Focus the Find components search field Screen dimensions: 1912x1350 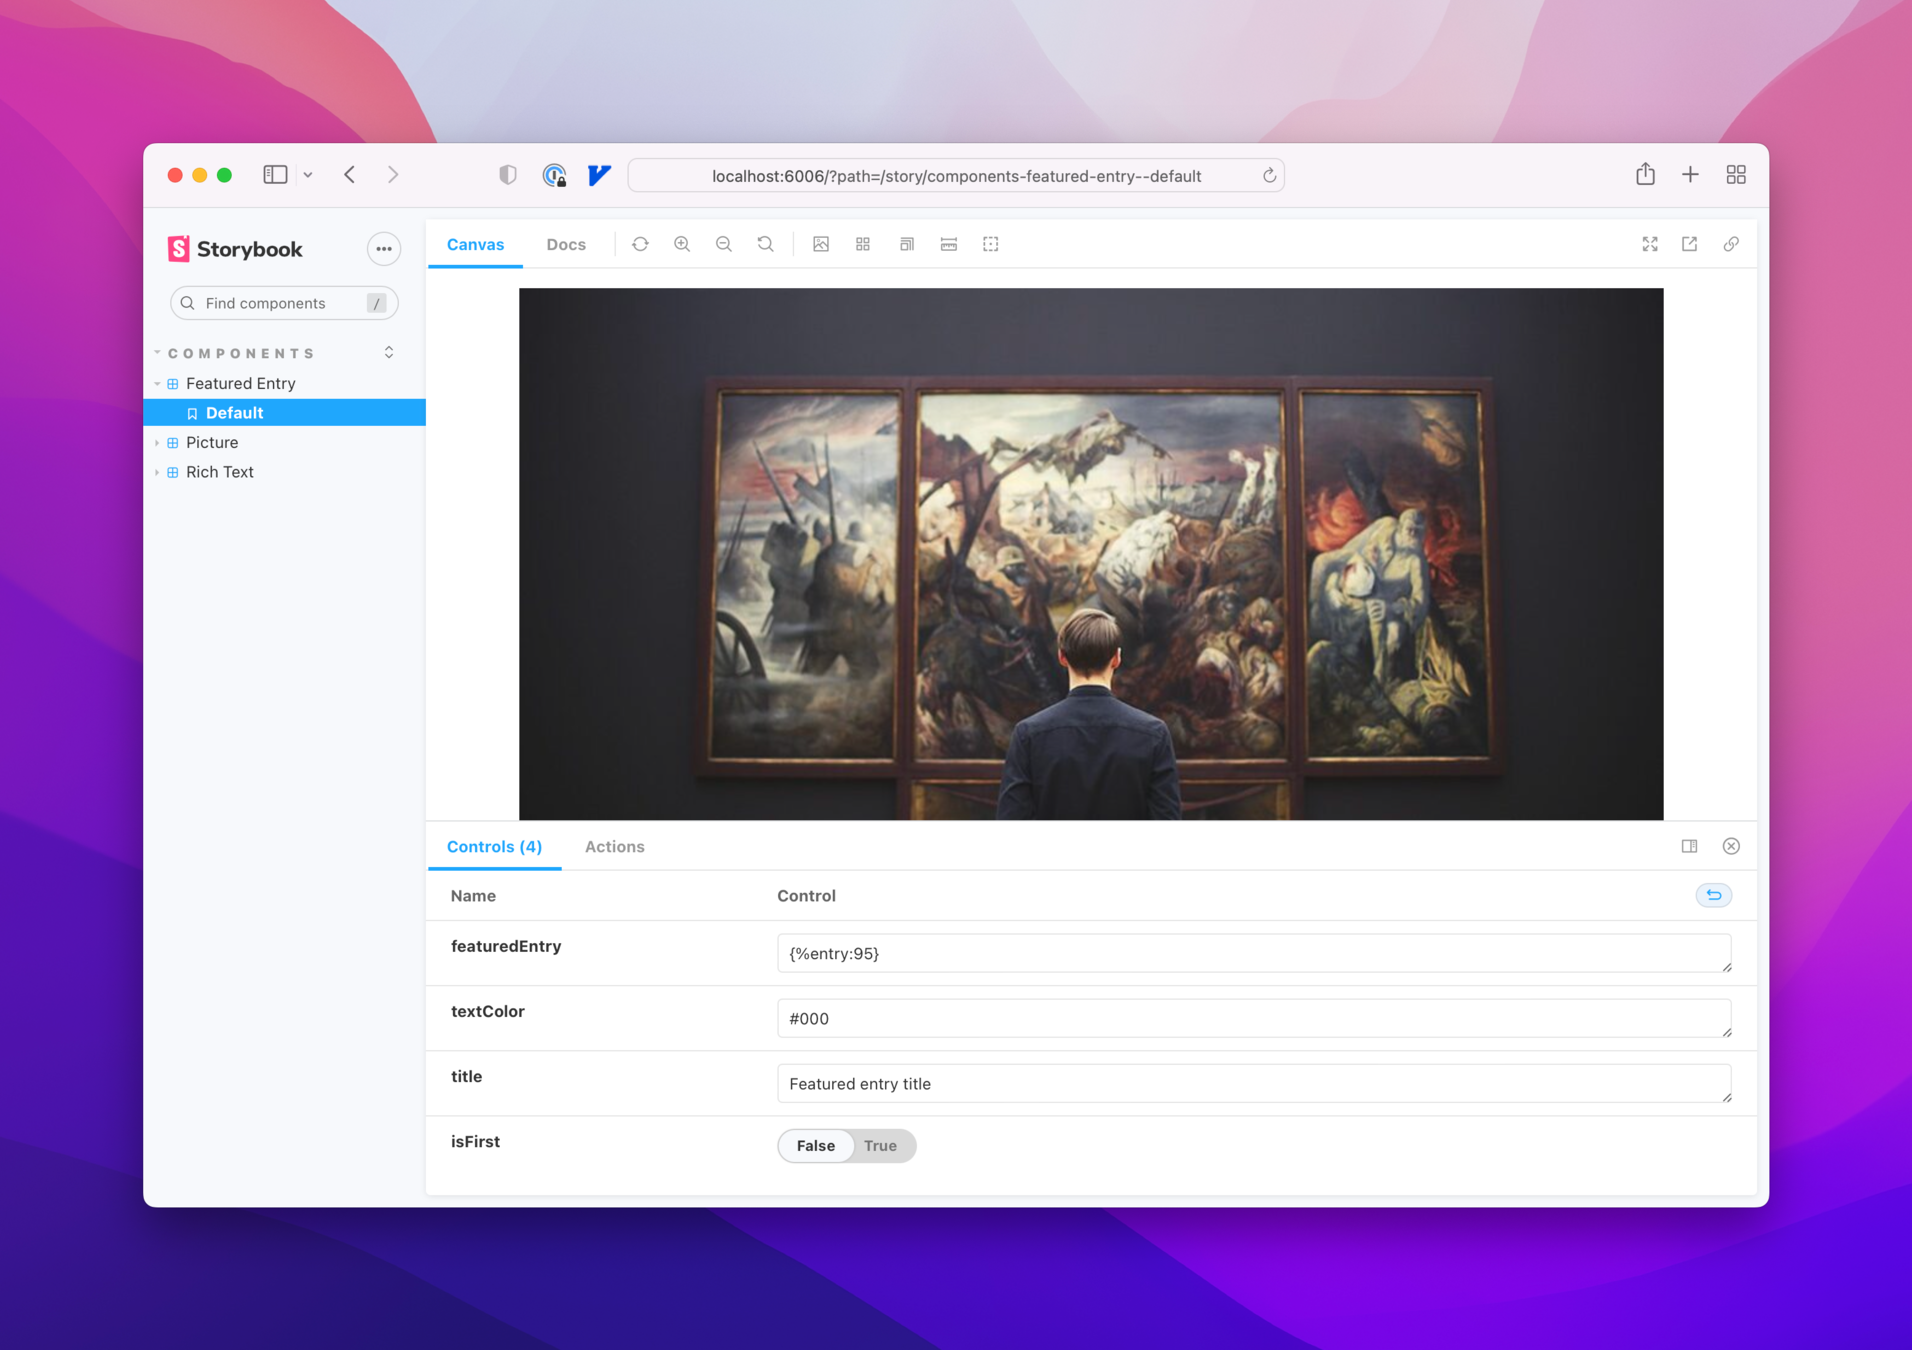[x=284, y=303]
